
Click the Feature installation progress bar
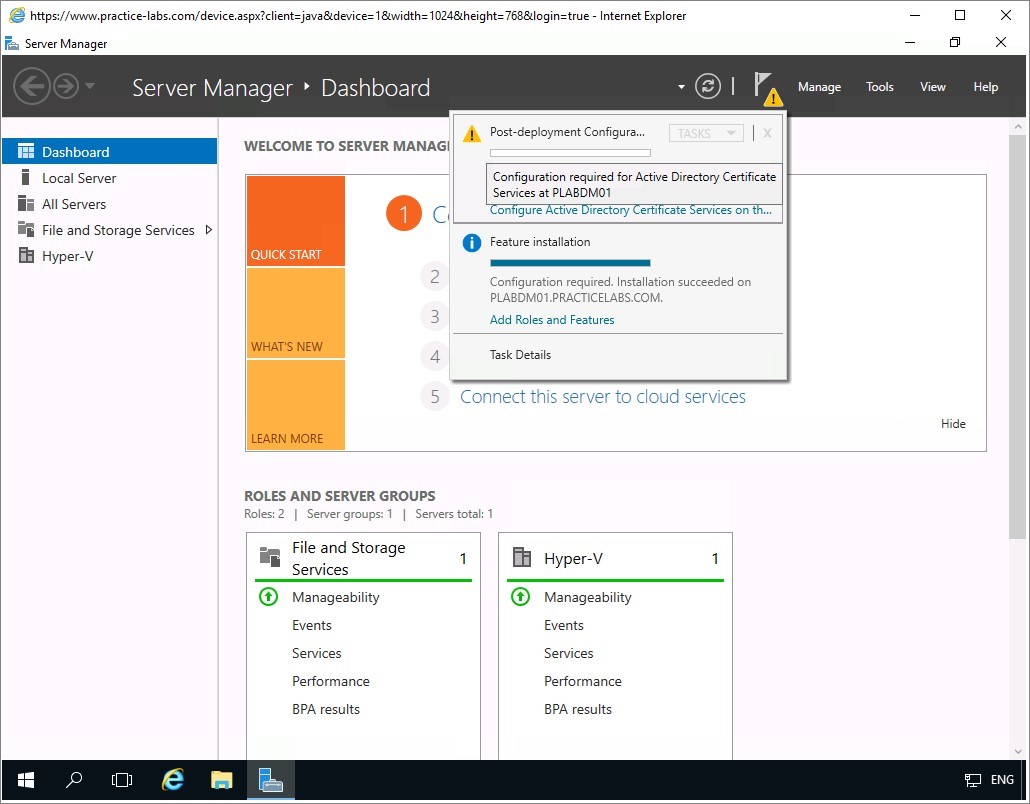pyautogui.click(x=570, y=263)
